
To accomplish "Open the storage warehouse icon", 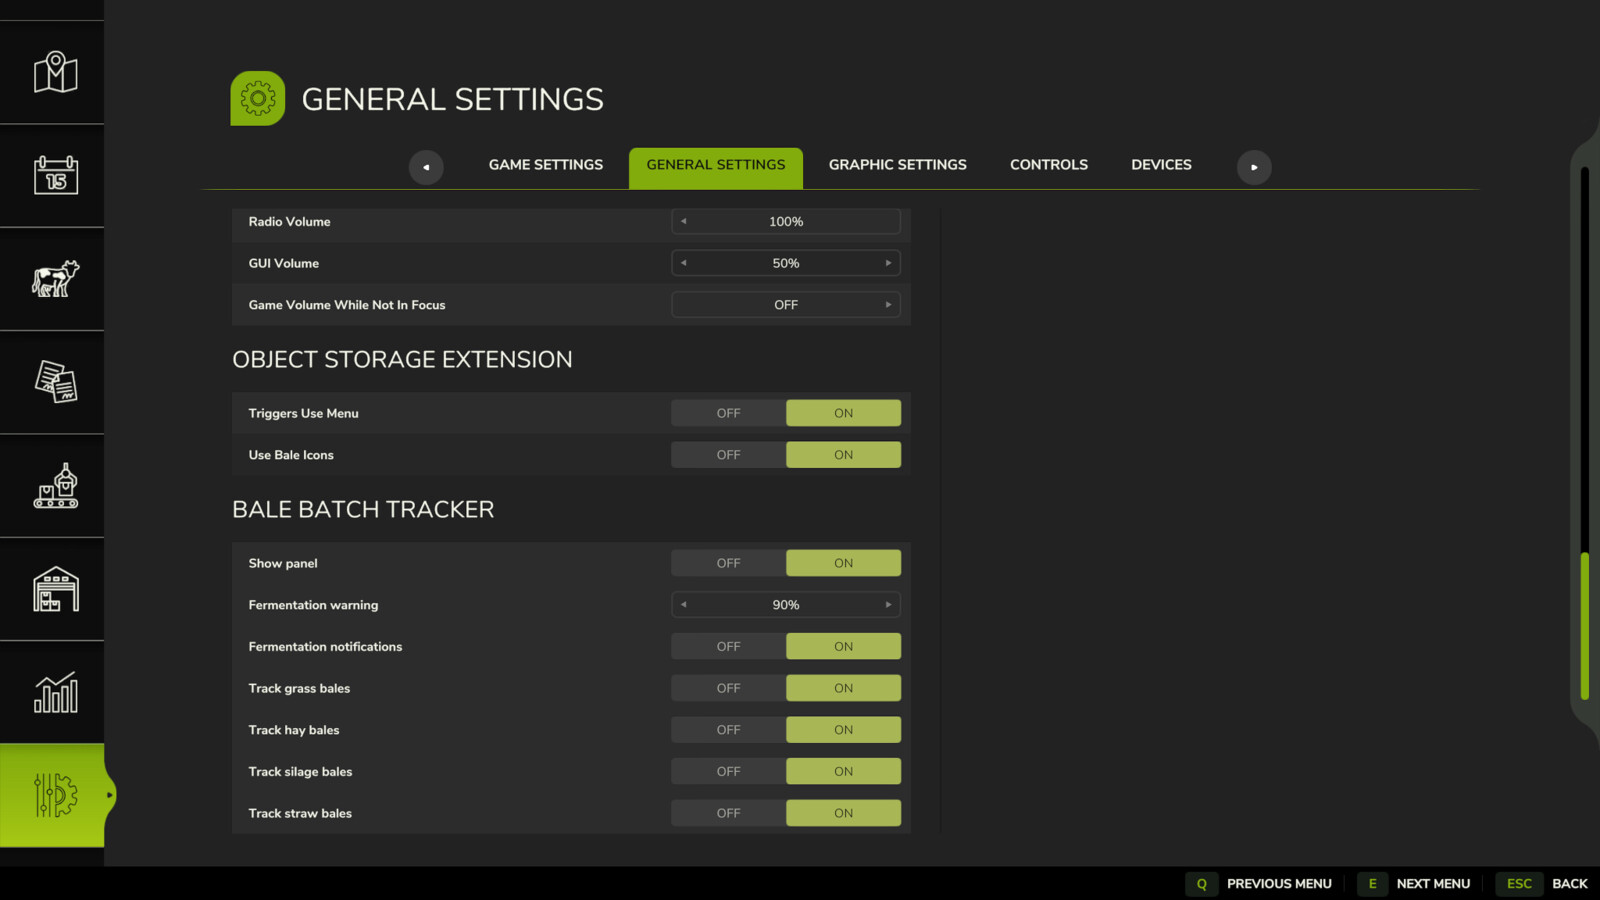I will 56,589.
